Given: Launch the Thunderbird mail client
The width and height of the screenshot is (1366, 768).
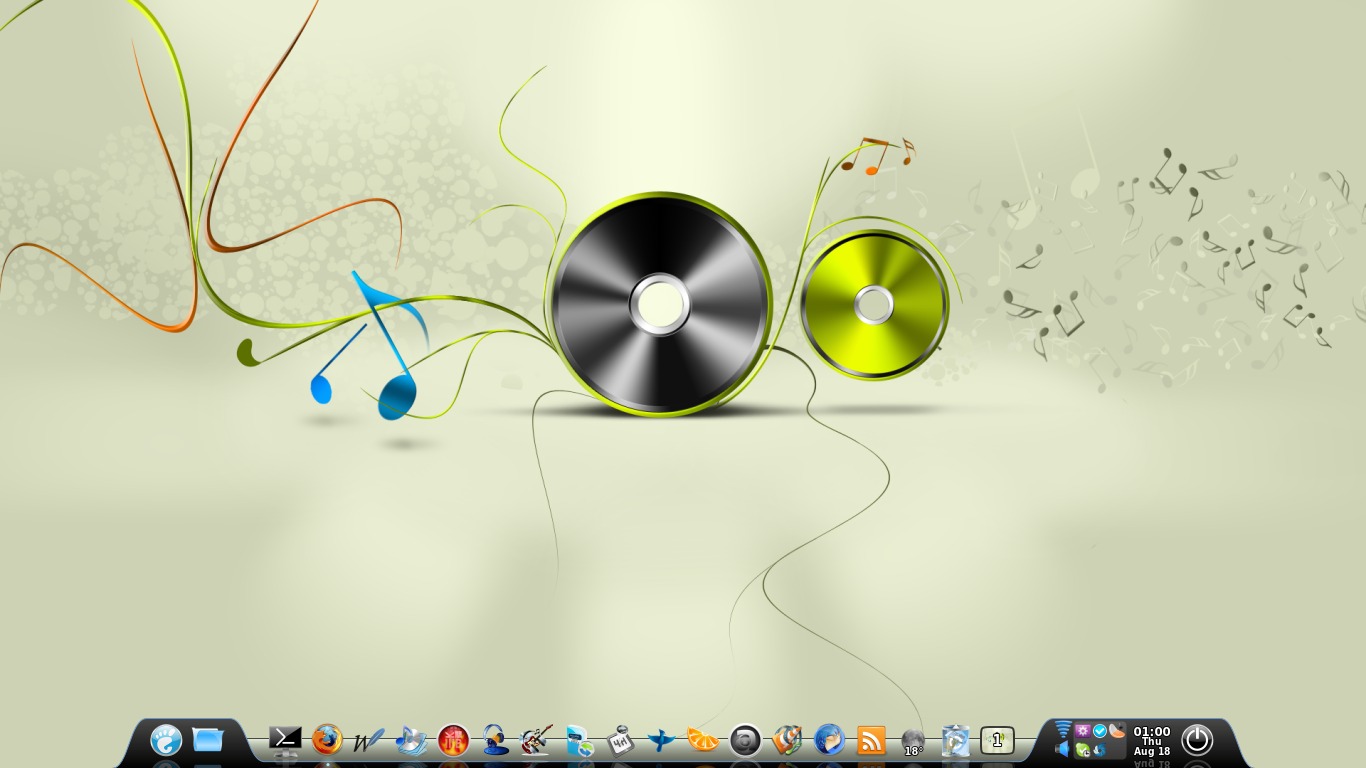Looking at the screenshot, I should [829, 740].
